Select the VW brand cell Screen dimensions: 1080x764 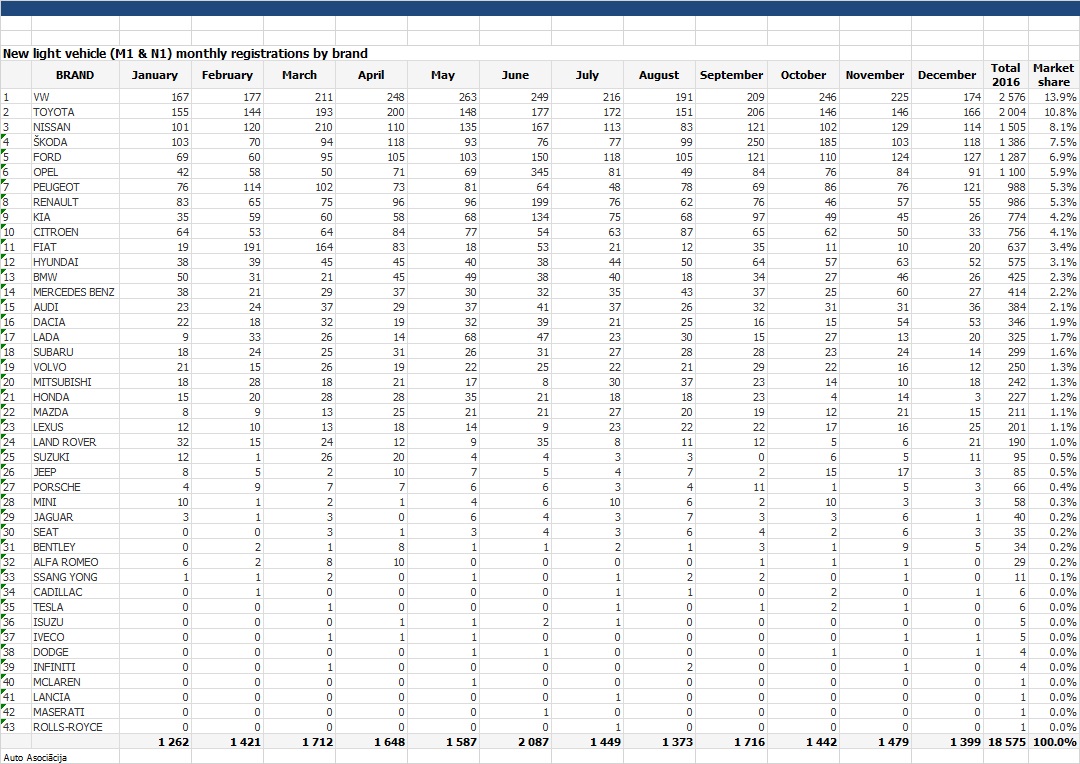click(75, 97)
